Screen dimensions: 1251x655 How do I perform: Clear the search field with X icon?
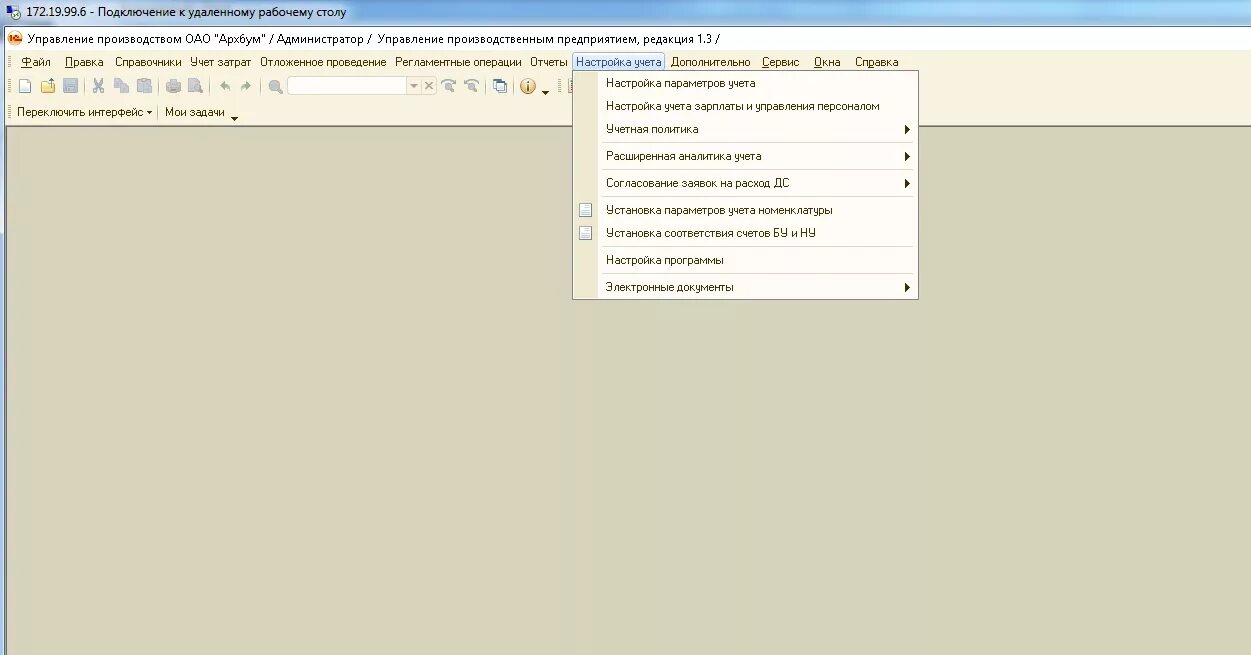pos(429,86)
